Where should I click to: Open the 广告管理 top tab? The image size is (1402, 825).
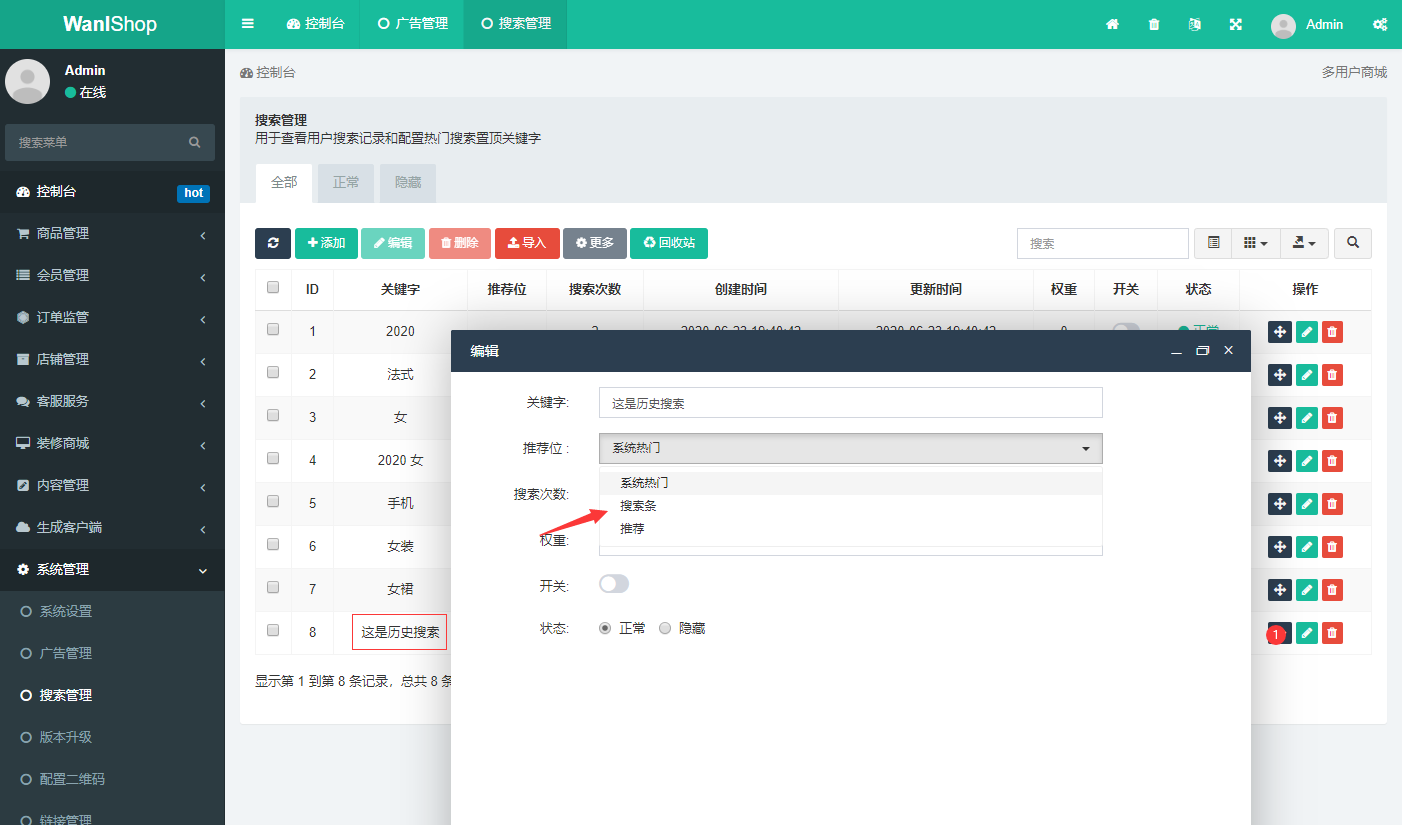tap(413, 24)
